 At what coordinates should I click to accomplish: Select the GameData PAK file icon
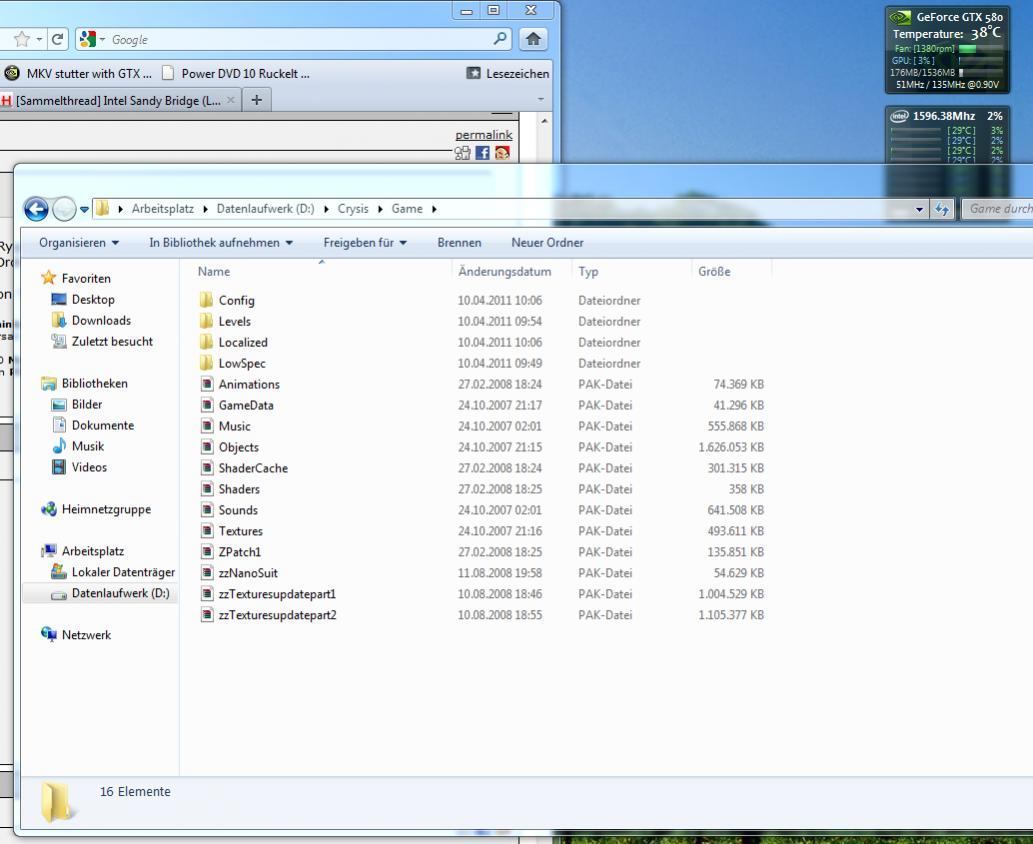tap(207, 405)
